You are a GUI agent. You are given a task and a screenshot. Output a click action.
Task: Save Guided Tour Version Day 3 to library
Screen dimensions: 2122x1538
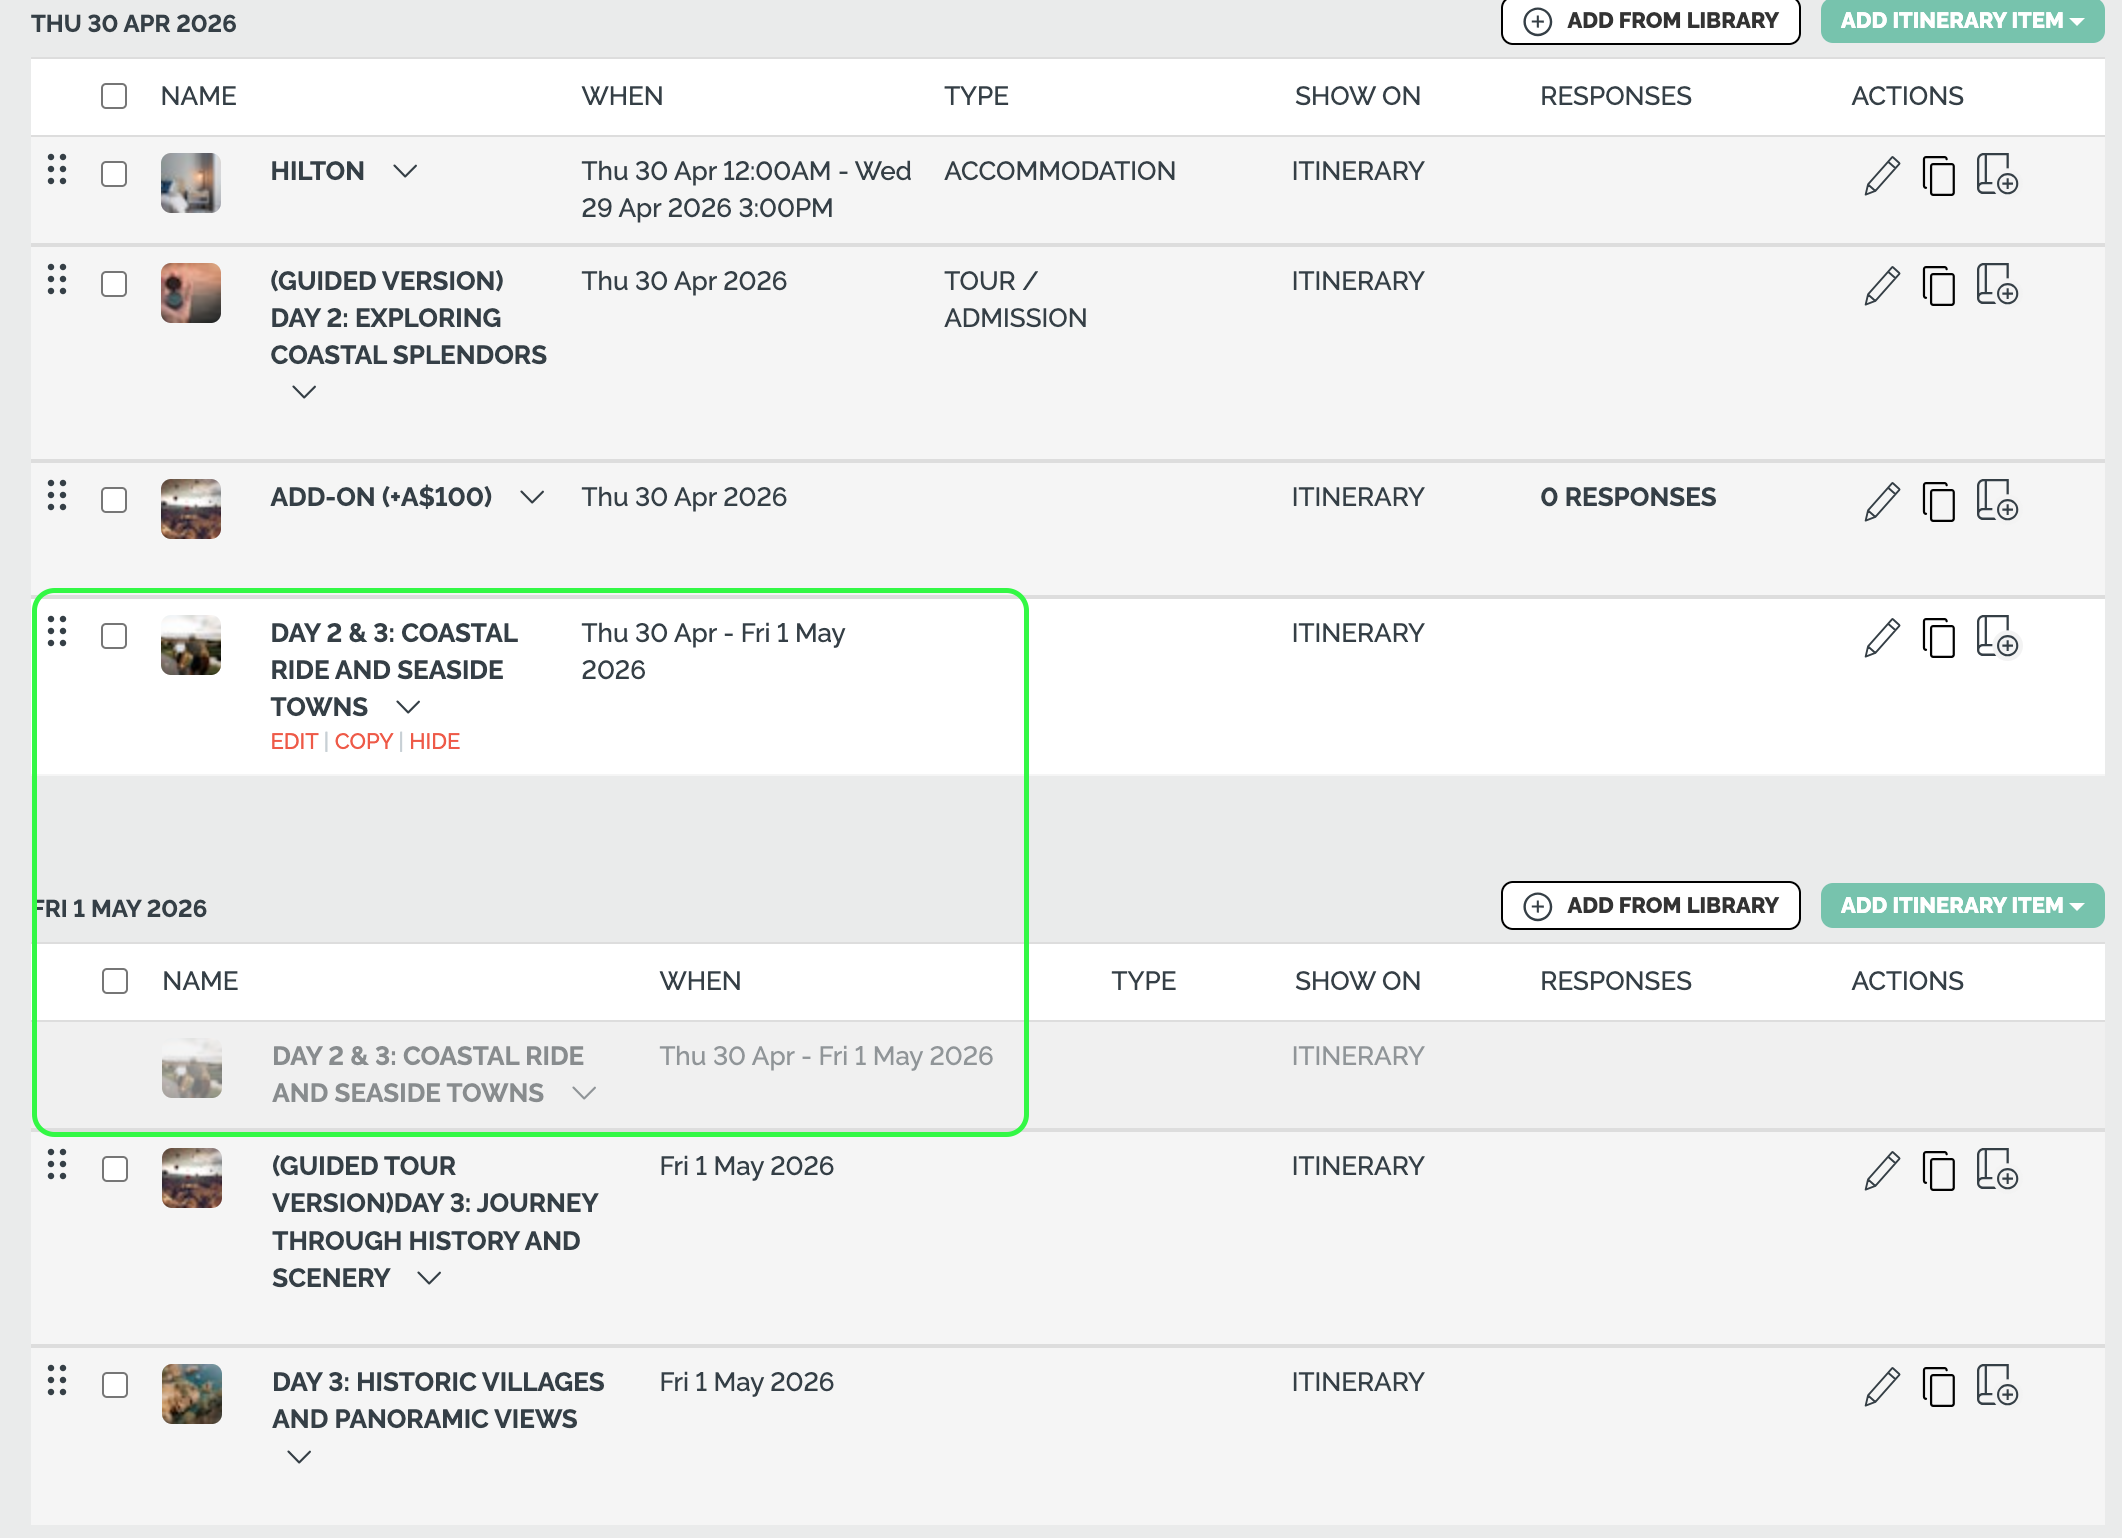(x=1997, y=1169)
